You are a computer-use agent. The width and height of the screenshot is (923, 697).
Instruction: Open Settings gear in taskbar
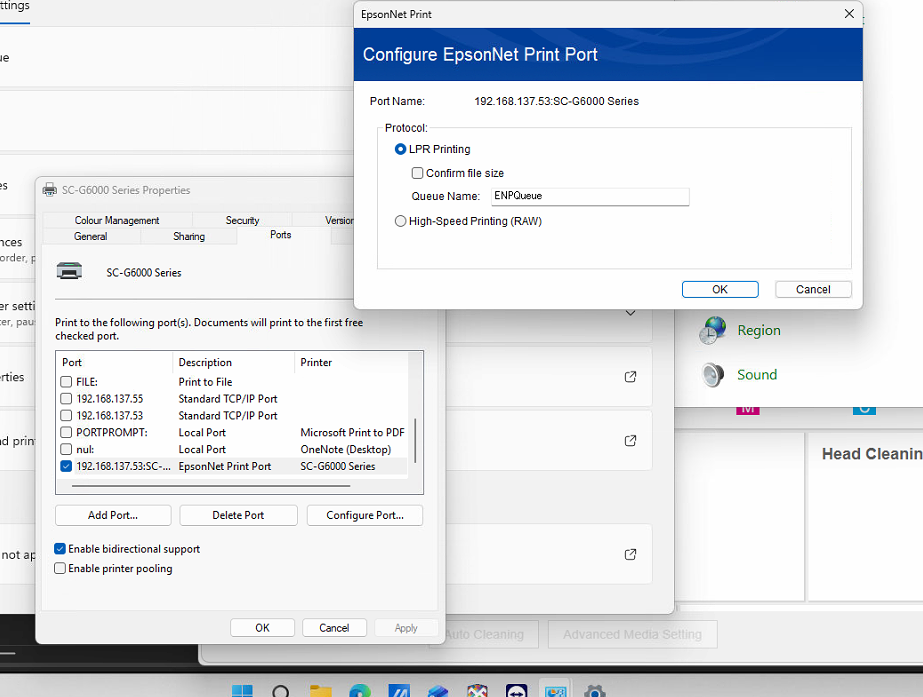(x=595, y=691)
